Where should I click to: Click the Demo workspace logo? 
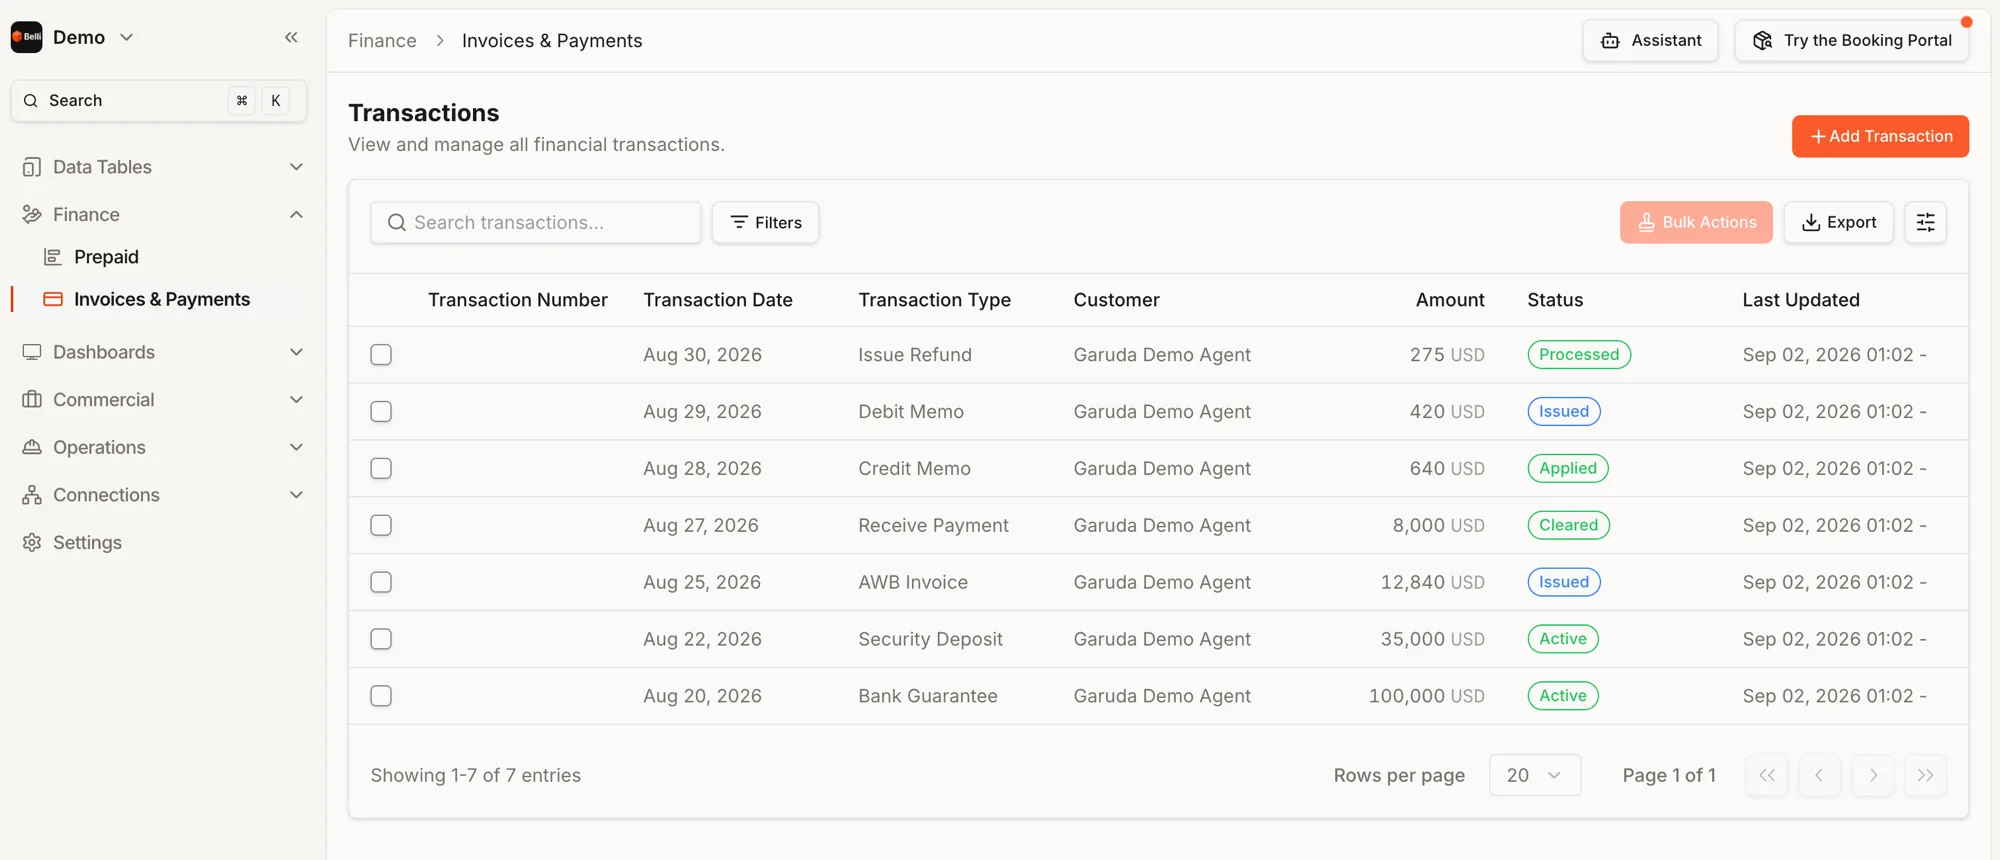[x=27, y=37]
